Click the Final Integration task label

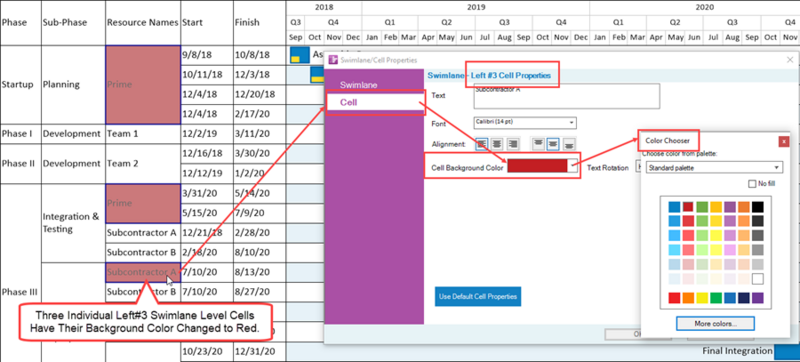pos(737,351)
